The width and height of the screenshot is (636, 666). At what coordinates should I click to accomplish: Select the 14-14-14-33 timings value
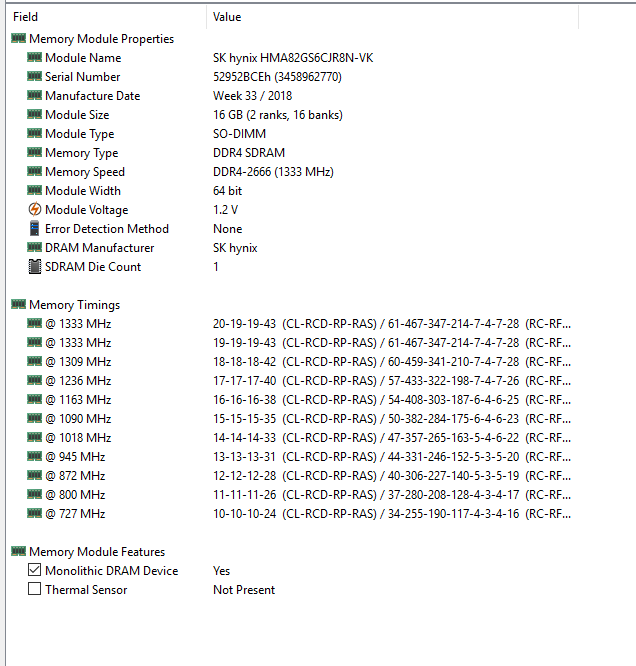point(392,438)
